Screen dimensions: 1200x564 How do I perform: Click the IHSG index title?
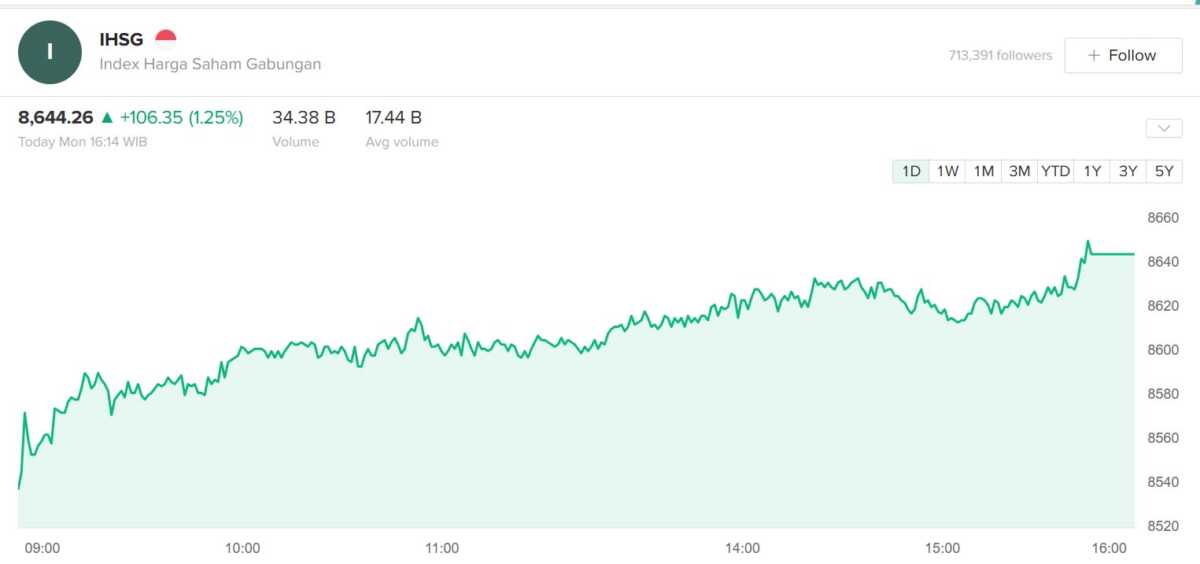coord(121,40)
